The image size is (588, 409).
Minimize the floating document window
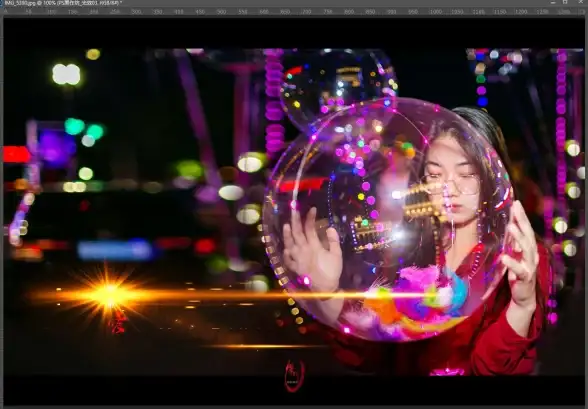click(553, 2)
